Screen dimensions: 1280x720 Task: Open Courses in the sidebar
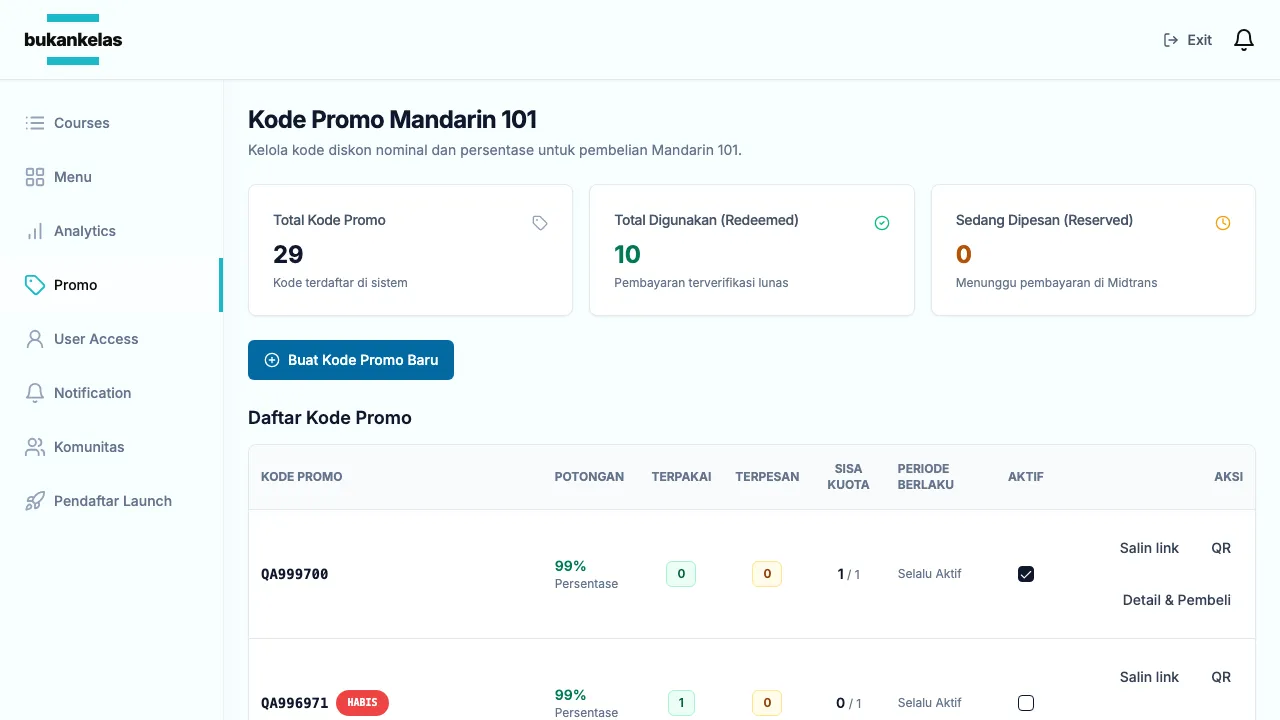coord(111,123)
